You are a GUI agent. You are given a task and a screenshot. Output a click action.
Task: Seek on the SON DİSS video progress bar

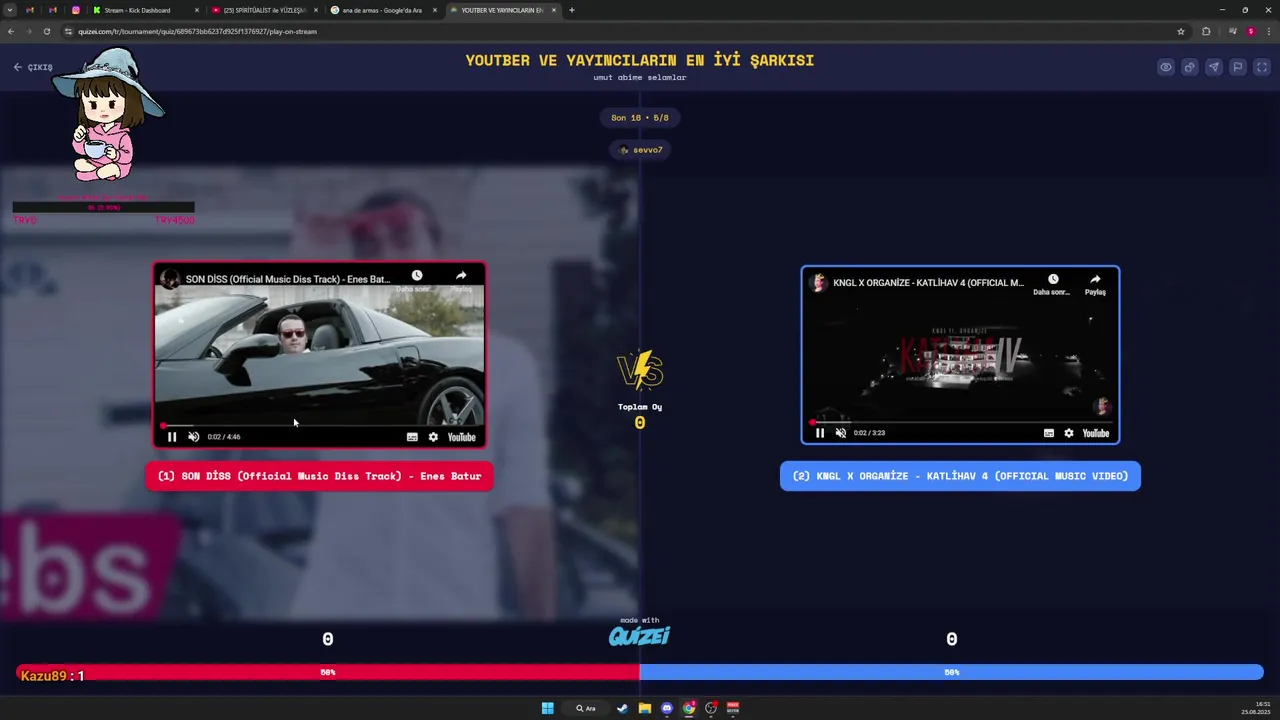coord(320,425)
